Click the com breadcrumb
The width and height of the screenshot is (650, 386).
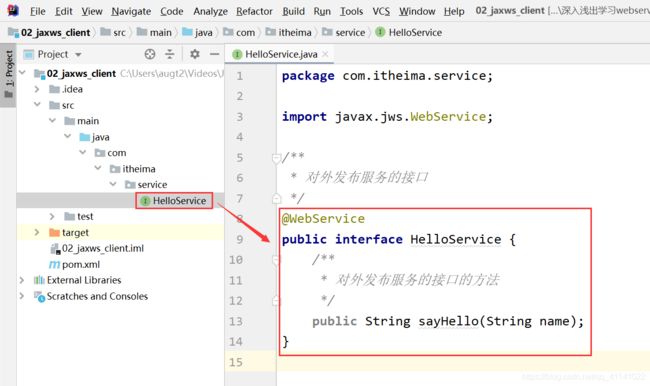pos(239,32)
